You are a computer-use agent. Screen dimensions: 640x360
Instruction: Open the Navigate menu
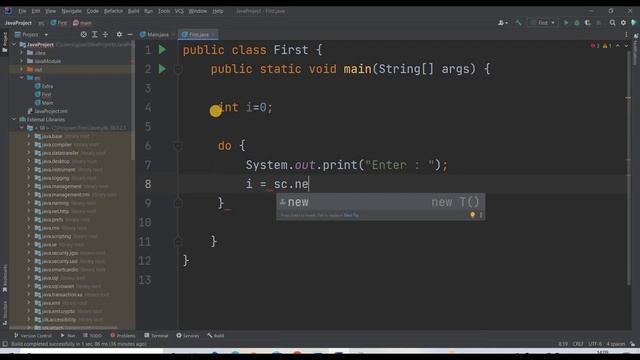pos(71,11)
